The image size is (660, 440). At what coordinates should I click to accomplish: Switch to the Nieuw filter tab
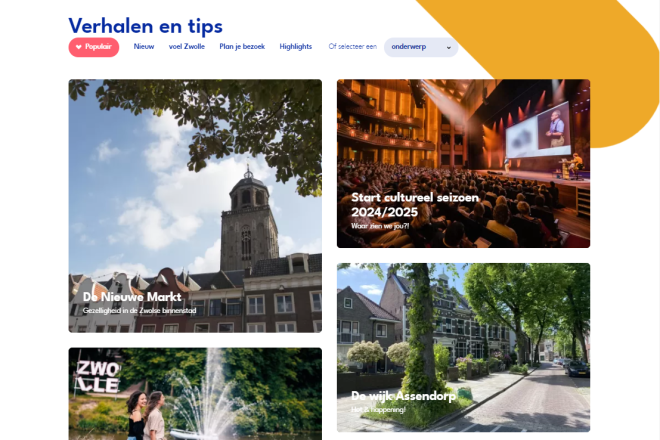pyautogui.click(x=144, y=47)
